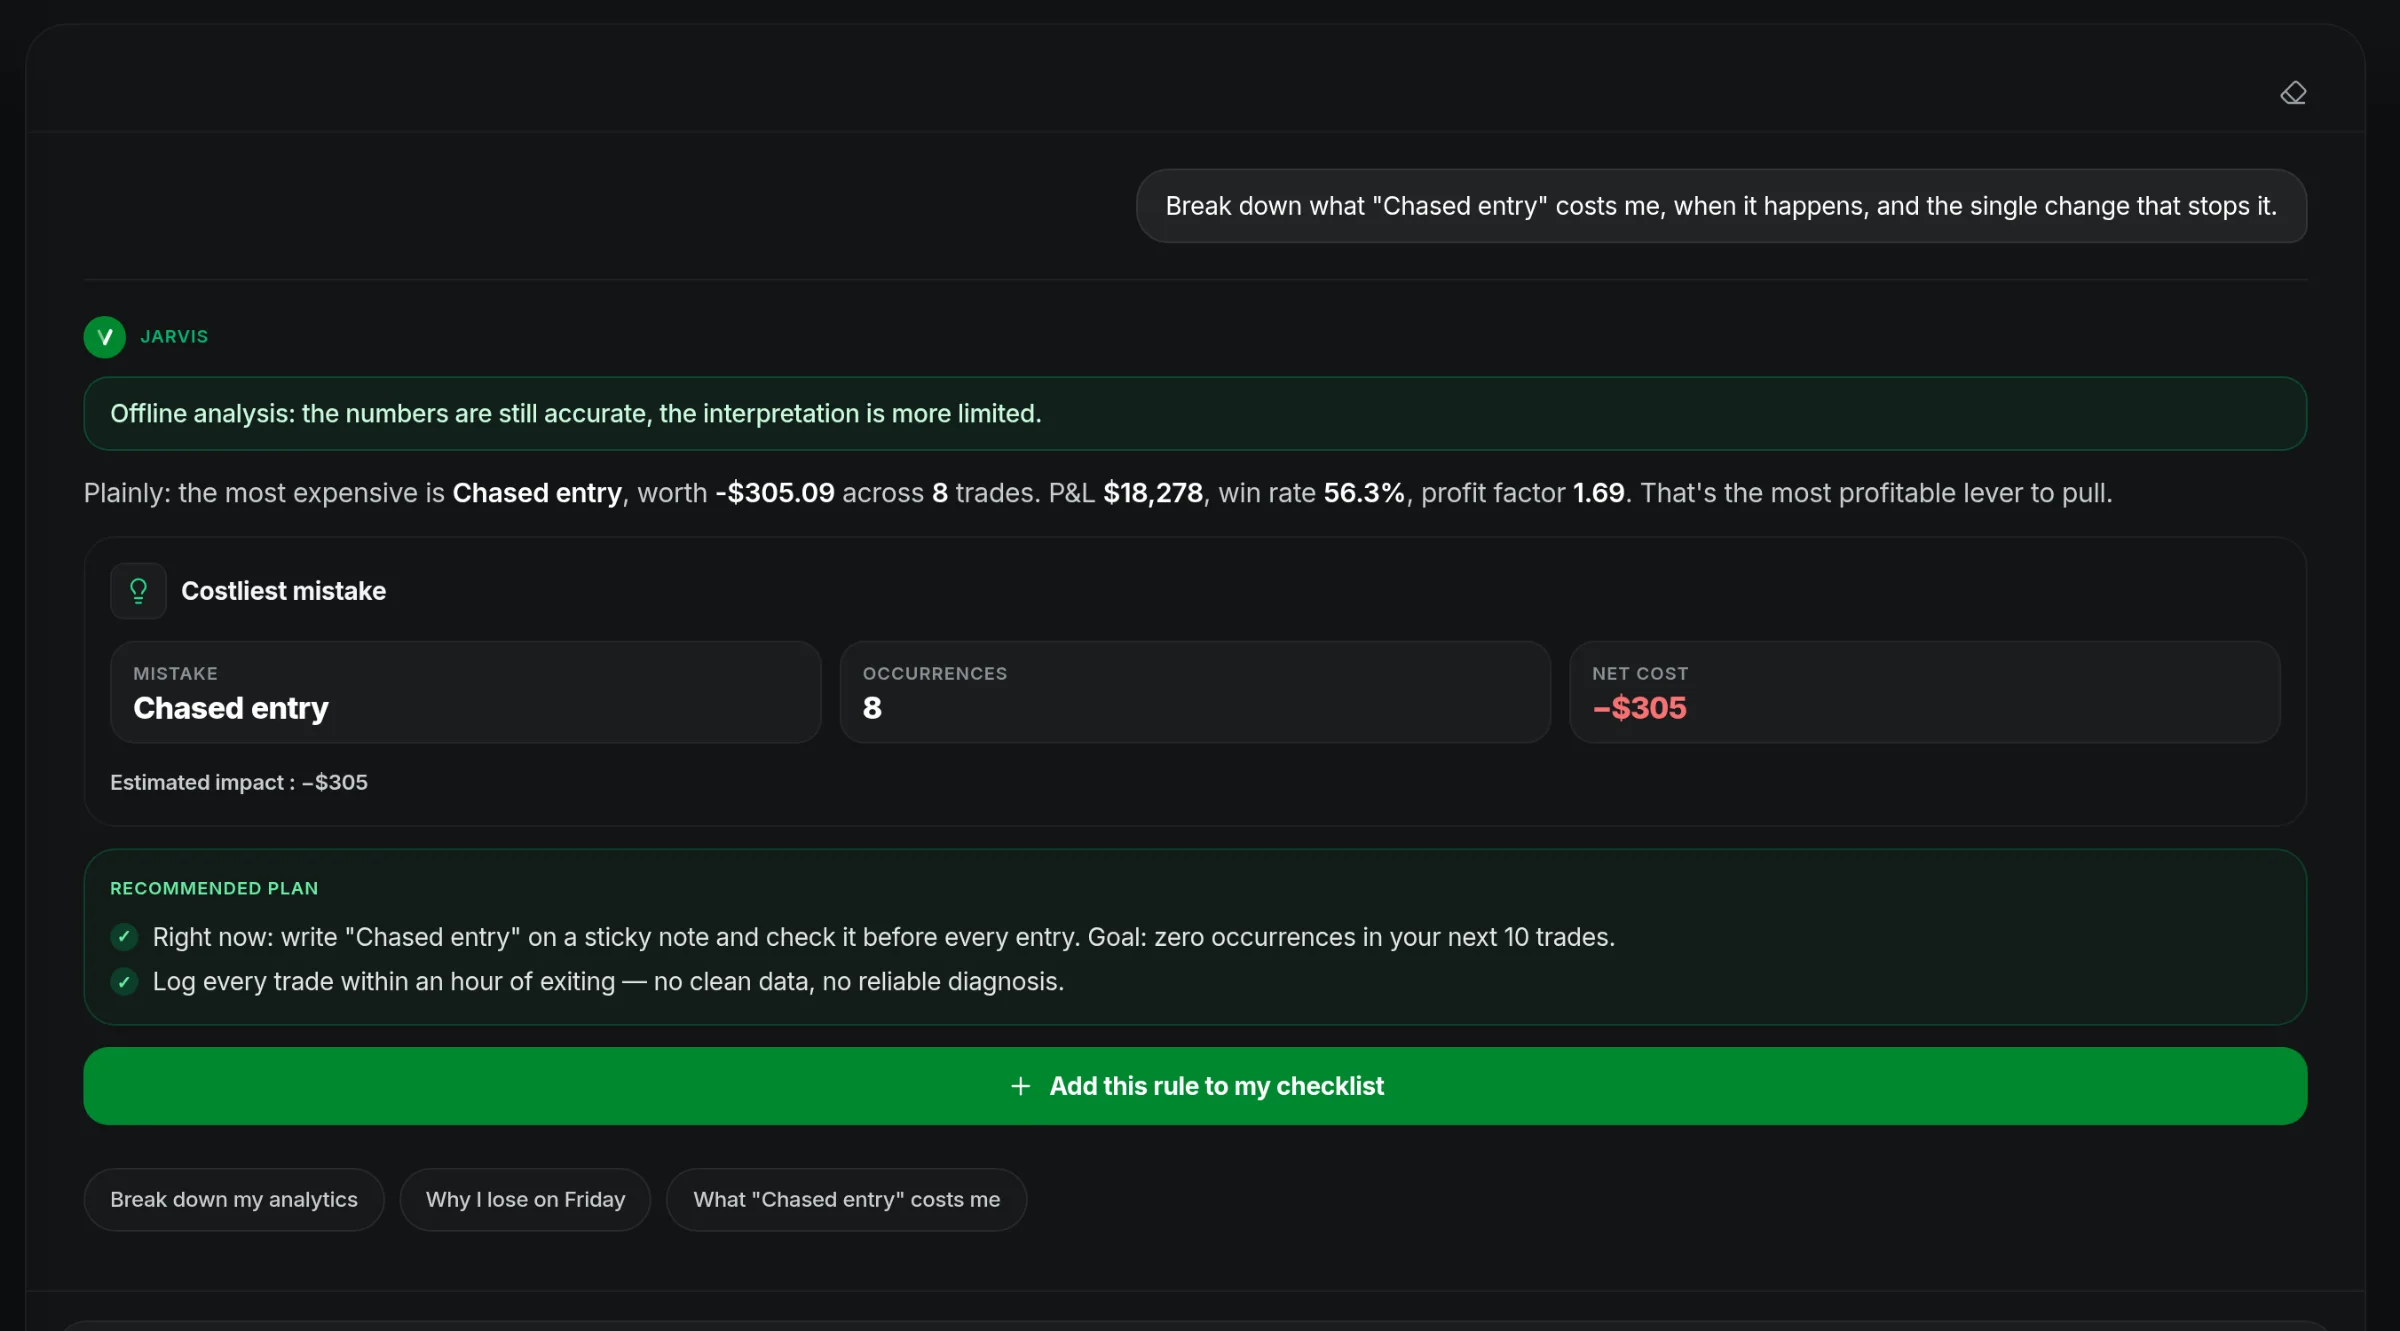
Task: Click the Estimated impact -$305 line
Action: tap(239, 783)
